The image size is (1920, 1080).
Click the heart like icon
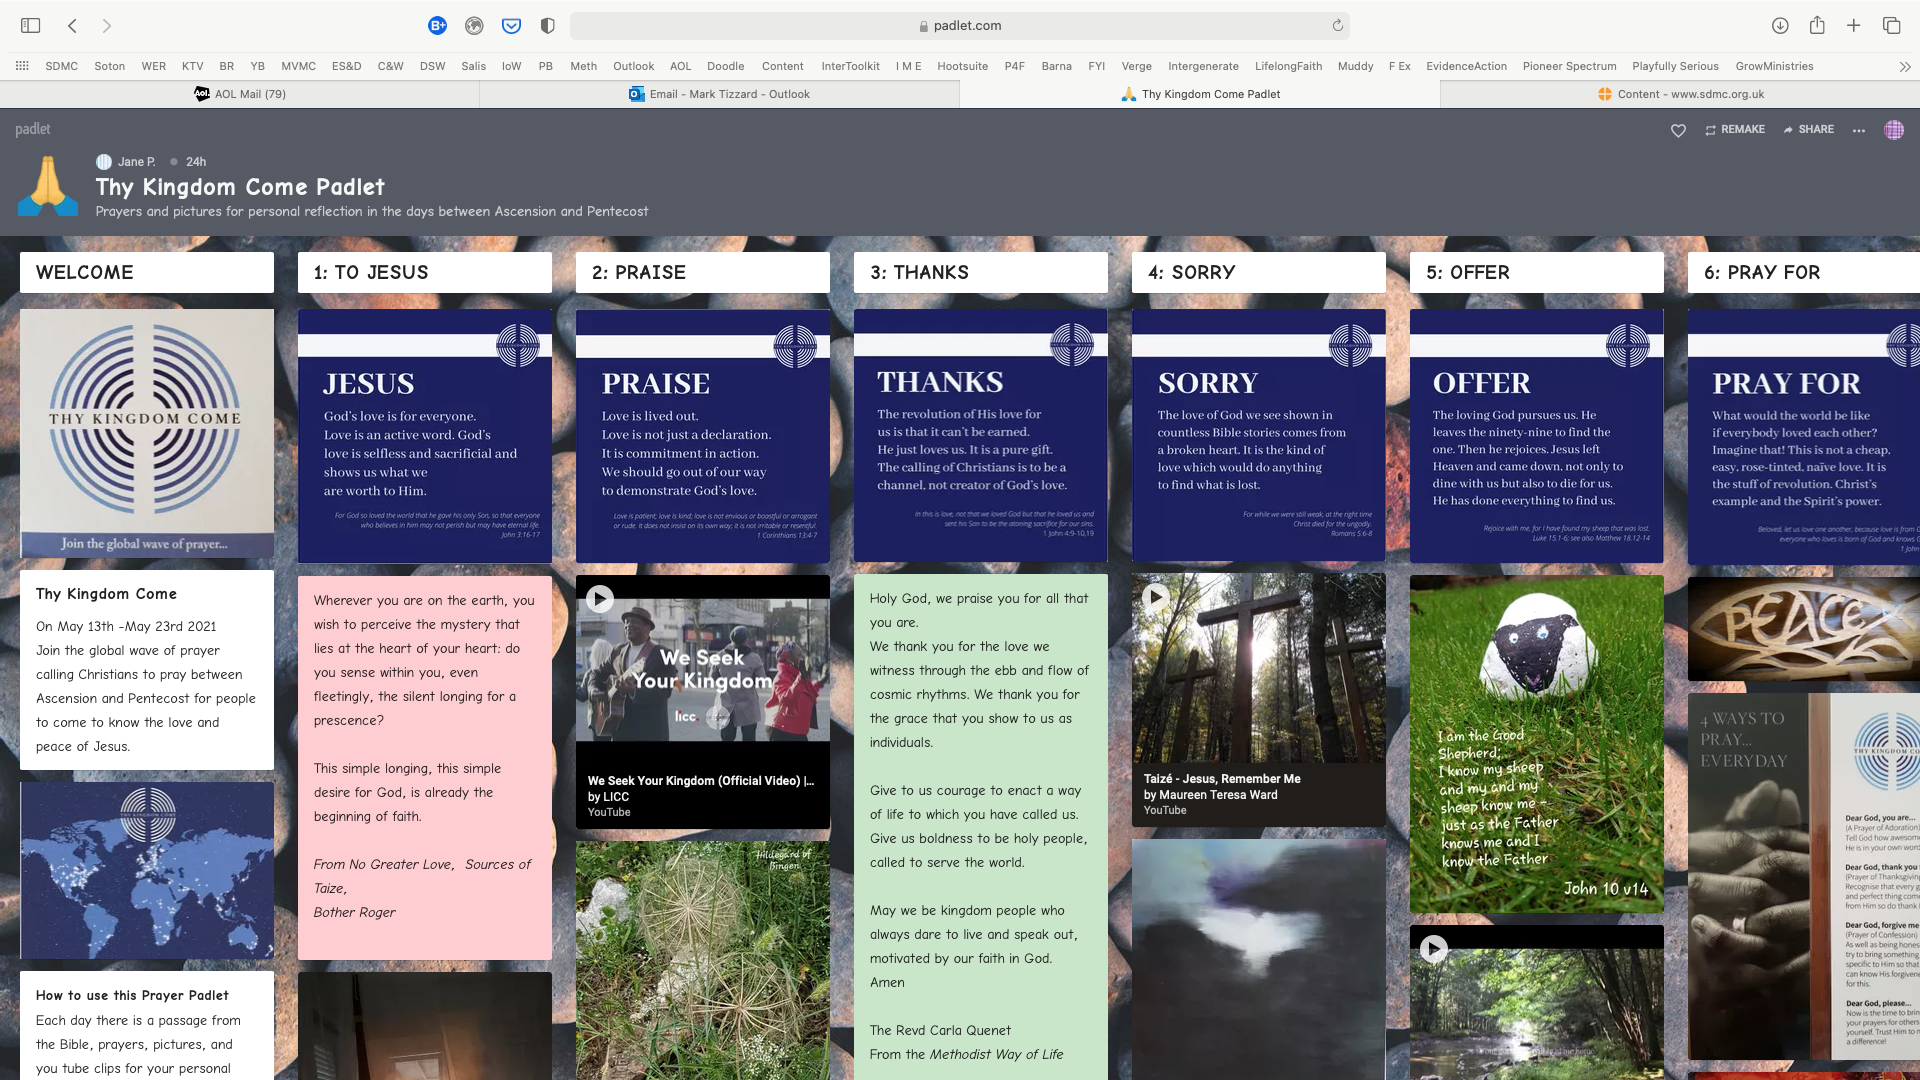(x=1678, y=130)
